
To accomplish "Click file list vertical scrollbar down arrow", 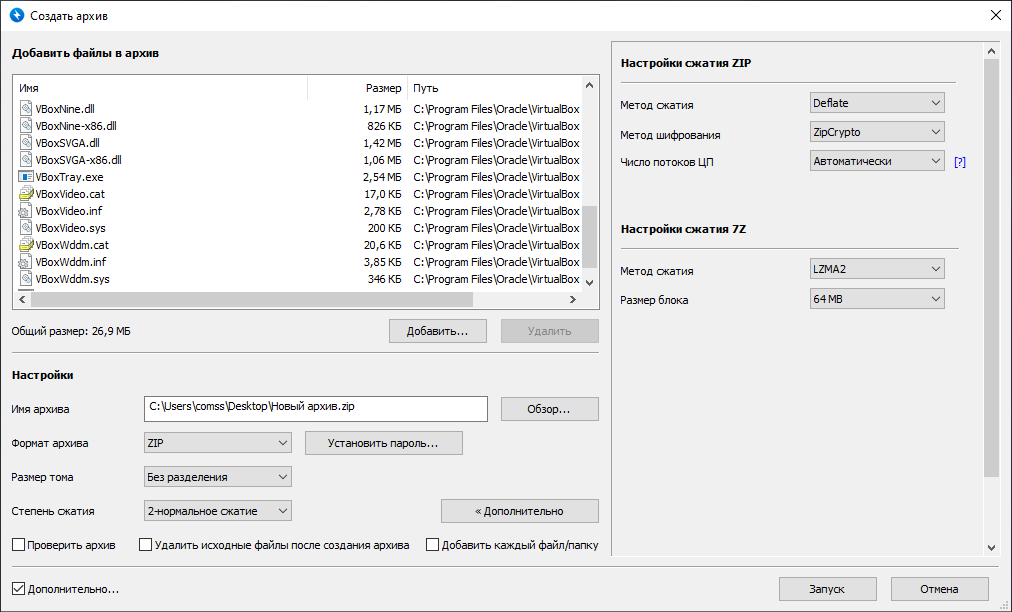I will [x=589, y=283].
